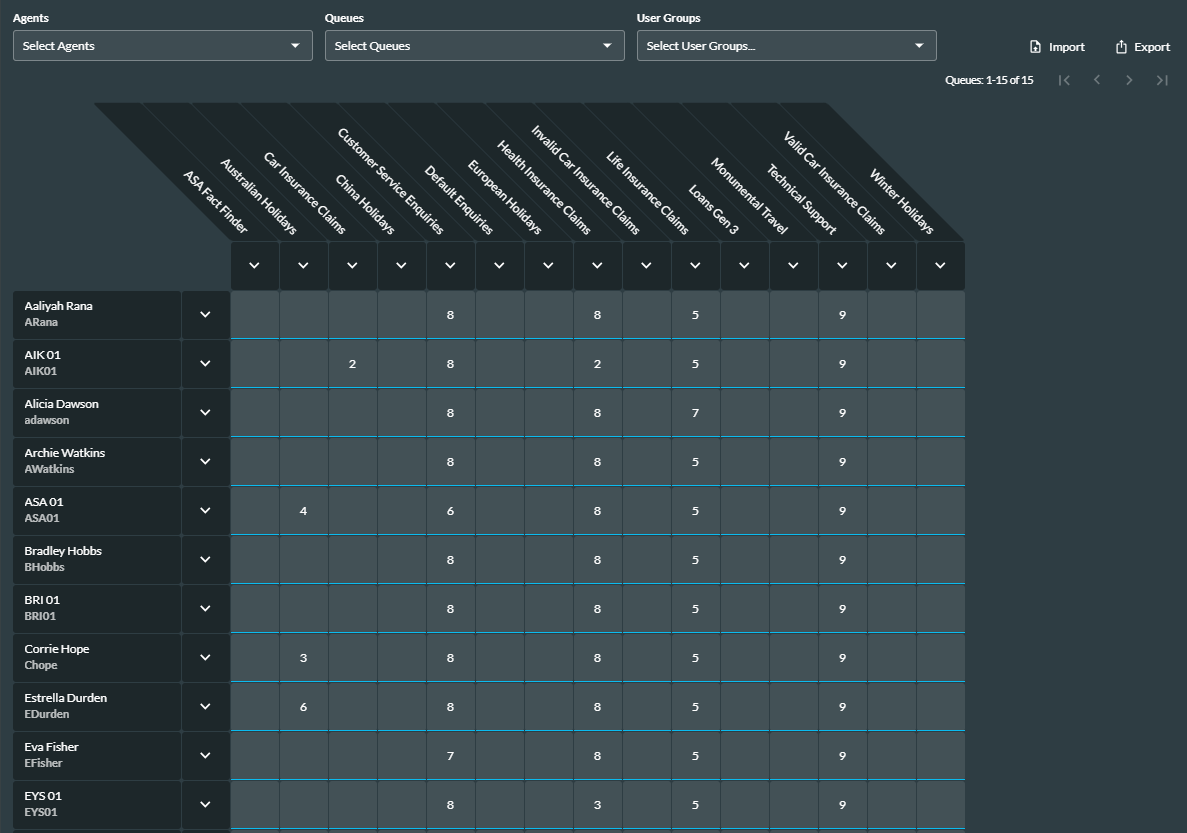Click ASA 01 Customer Service Enquiries value 6
1187x833 pixels.
point(450,511)
